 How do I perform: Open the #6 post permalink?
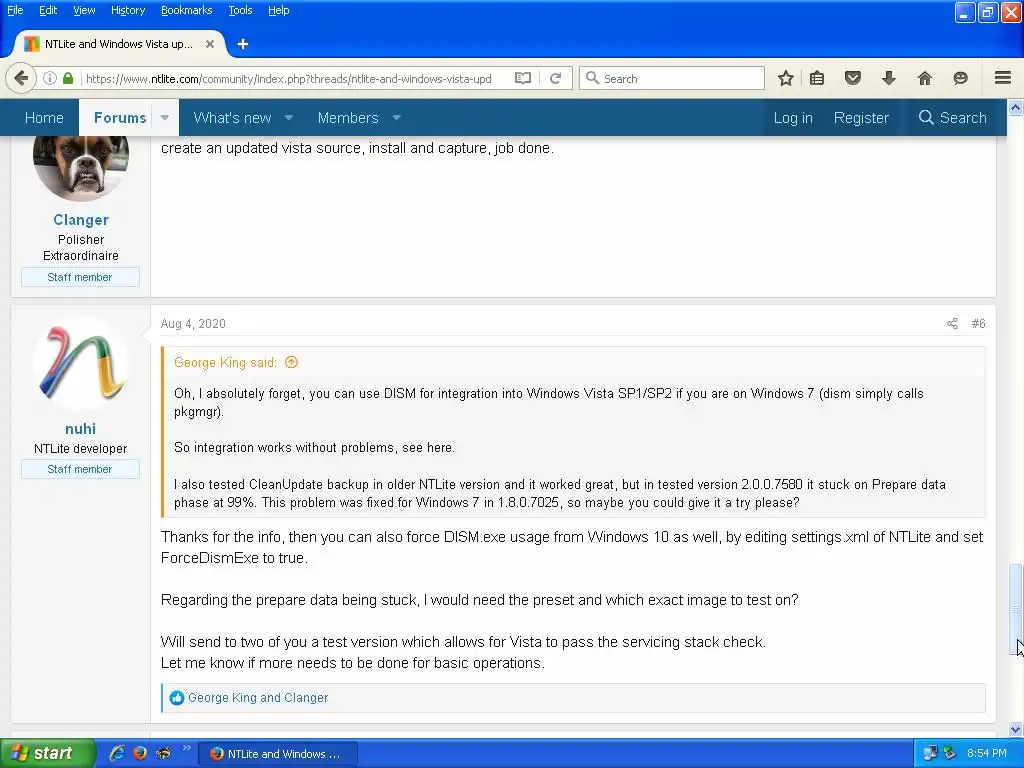(x=978, y=324)
